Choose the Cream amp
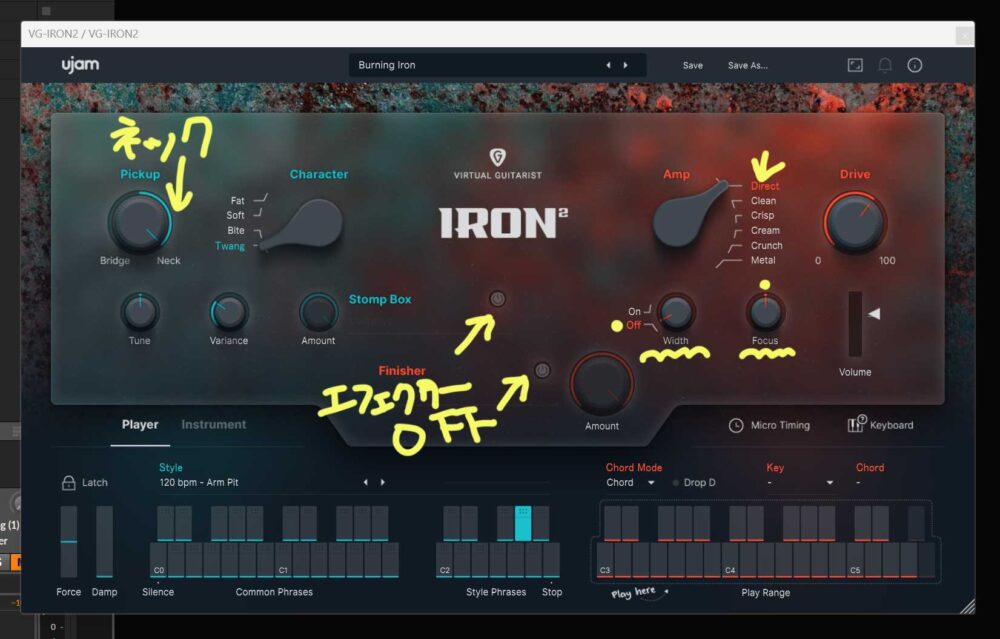This screenshot has width=1000, height=639. tap(765, 230)
